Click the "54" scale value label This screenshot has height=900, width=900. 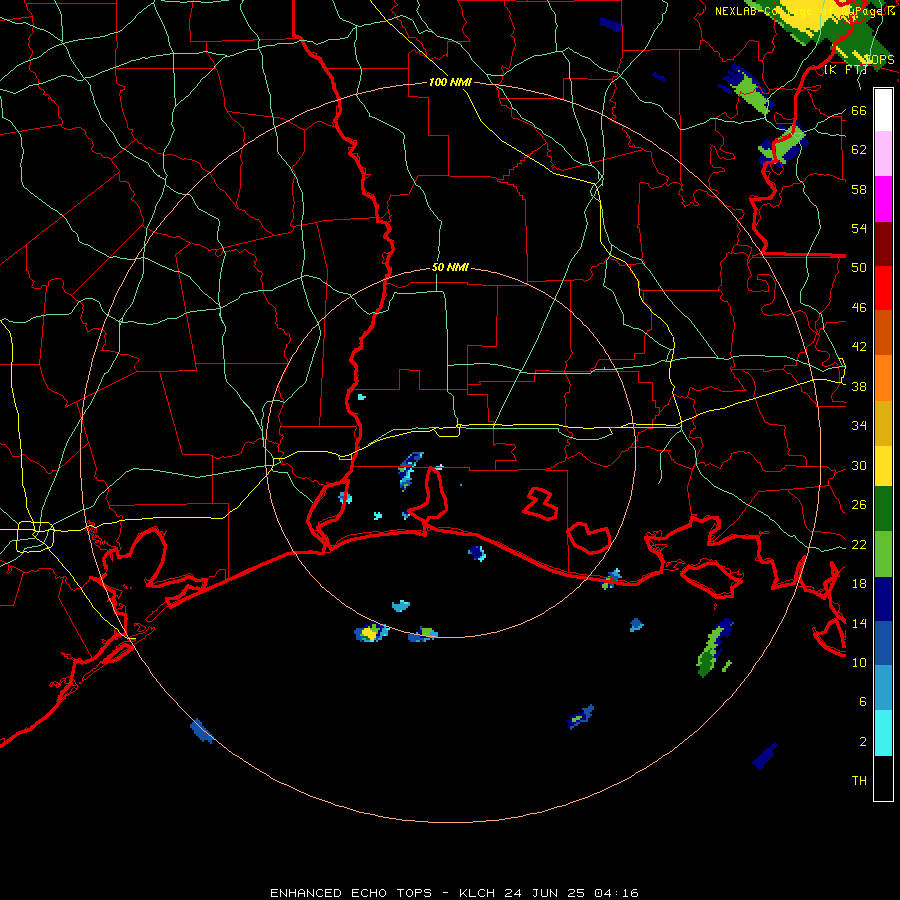[x=859, y=228]
